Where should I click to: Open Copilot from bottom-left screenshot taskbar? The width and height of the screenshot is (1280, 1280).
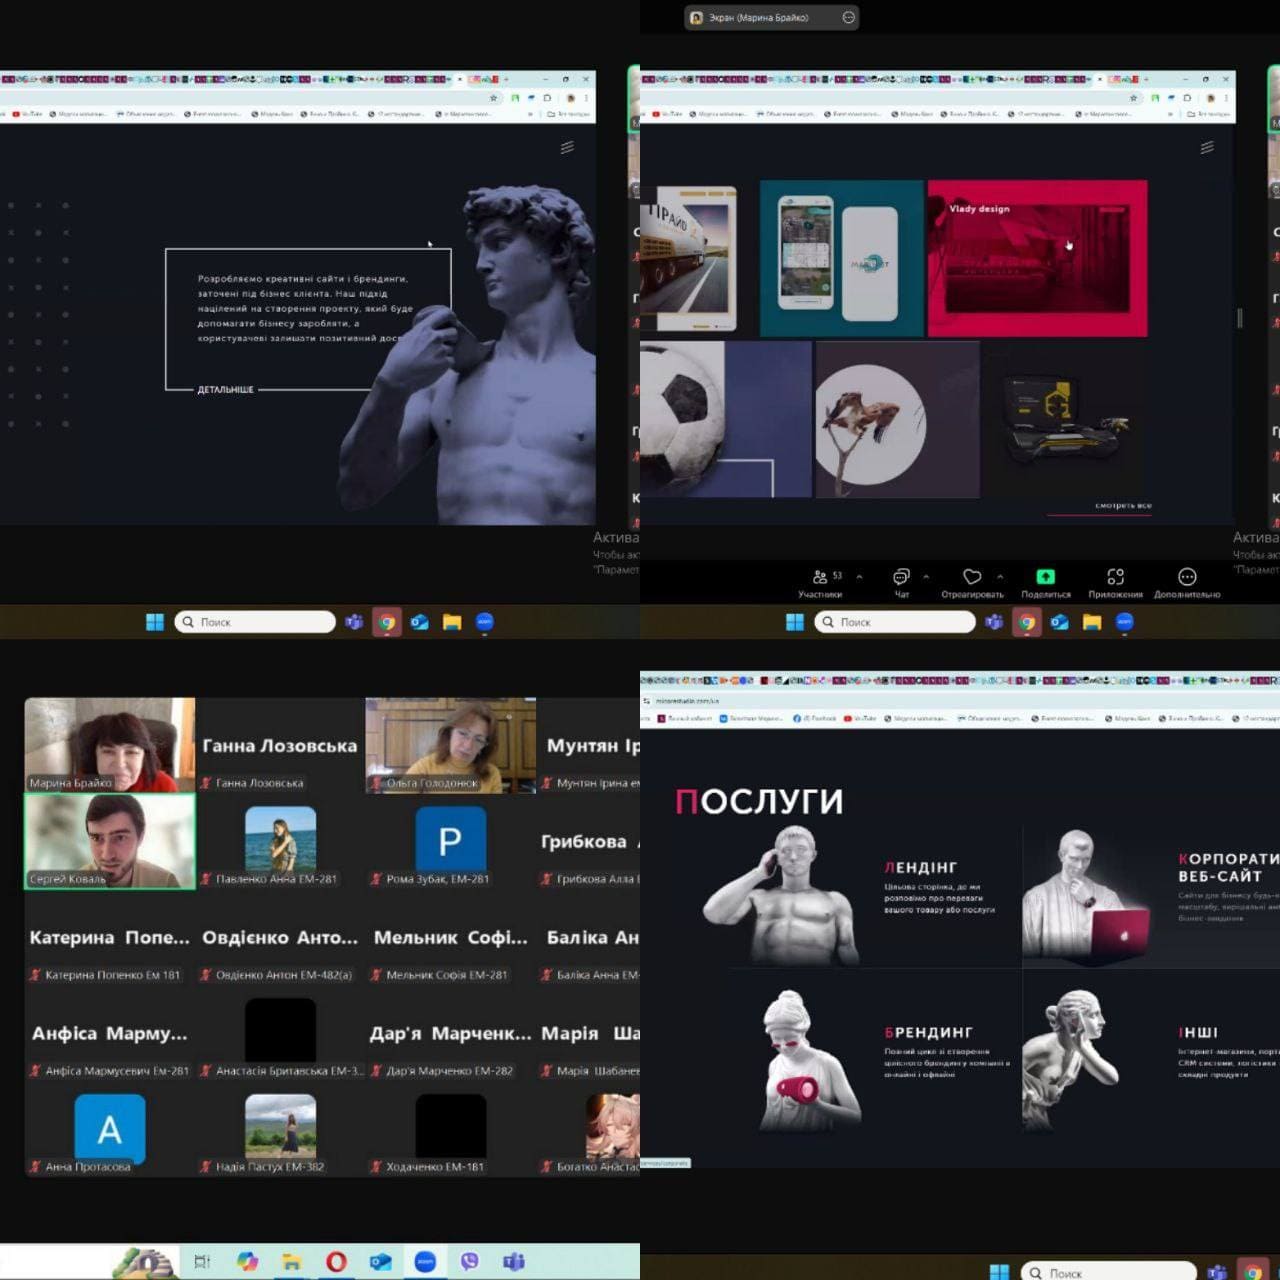247,1261
